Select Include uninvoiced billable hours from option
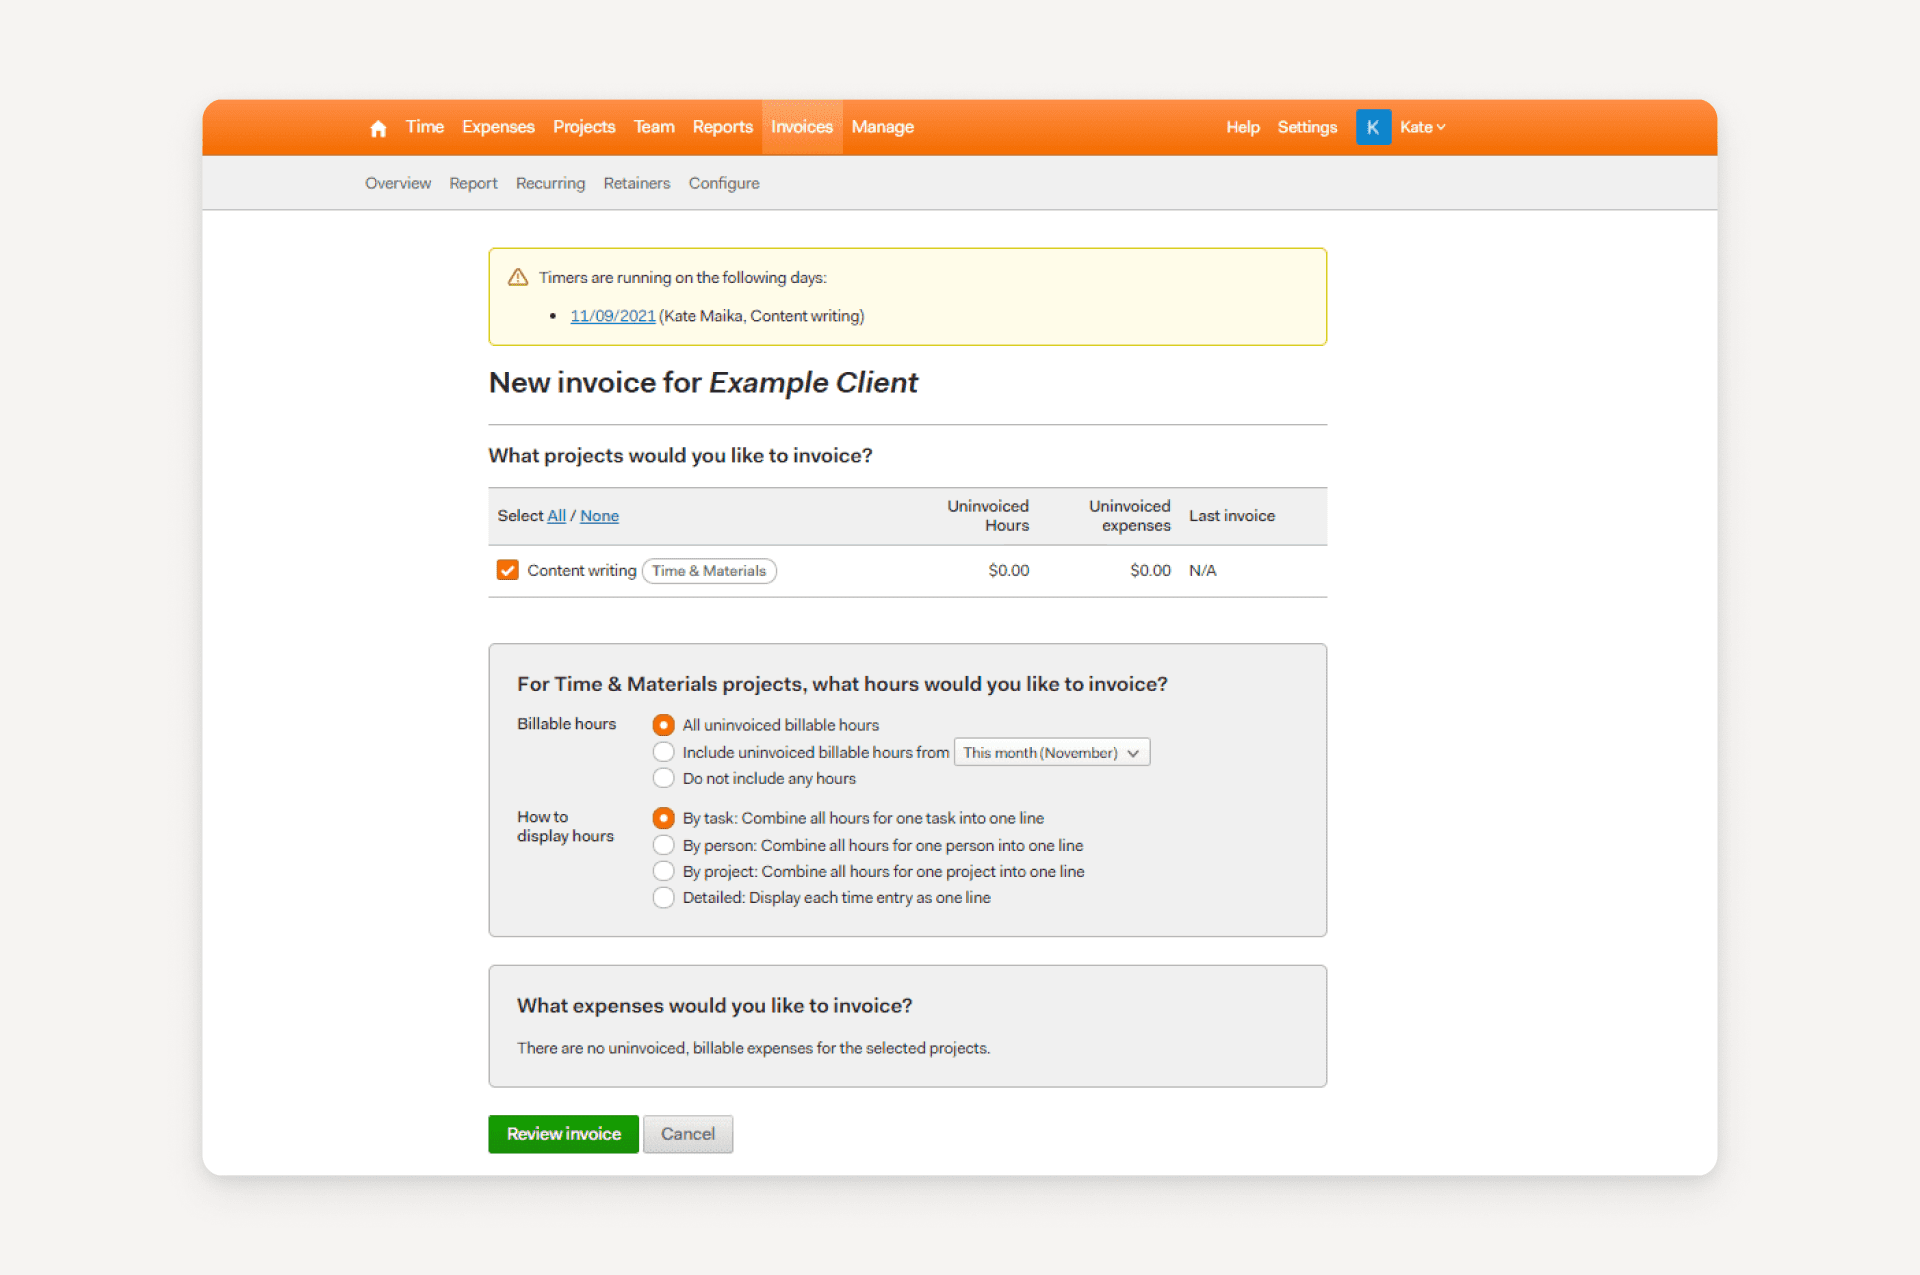 point(663,752)
